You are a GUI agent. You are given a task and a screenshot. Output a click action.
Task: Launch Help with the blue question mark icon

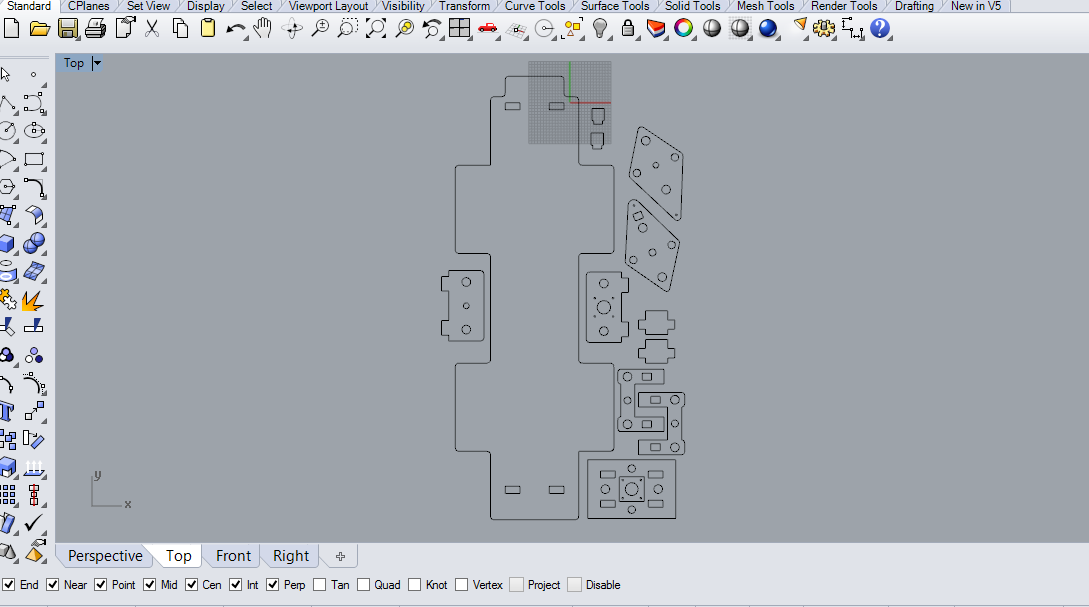click(x=878, y=29)
